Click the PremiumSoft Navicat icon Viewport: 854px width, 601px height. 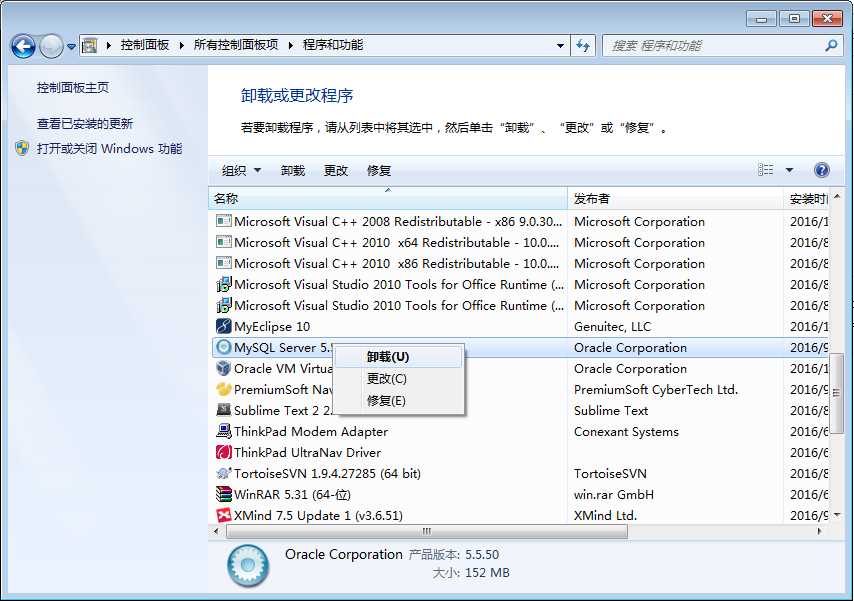224,389
